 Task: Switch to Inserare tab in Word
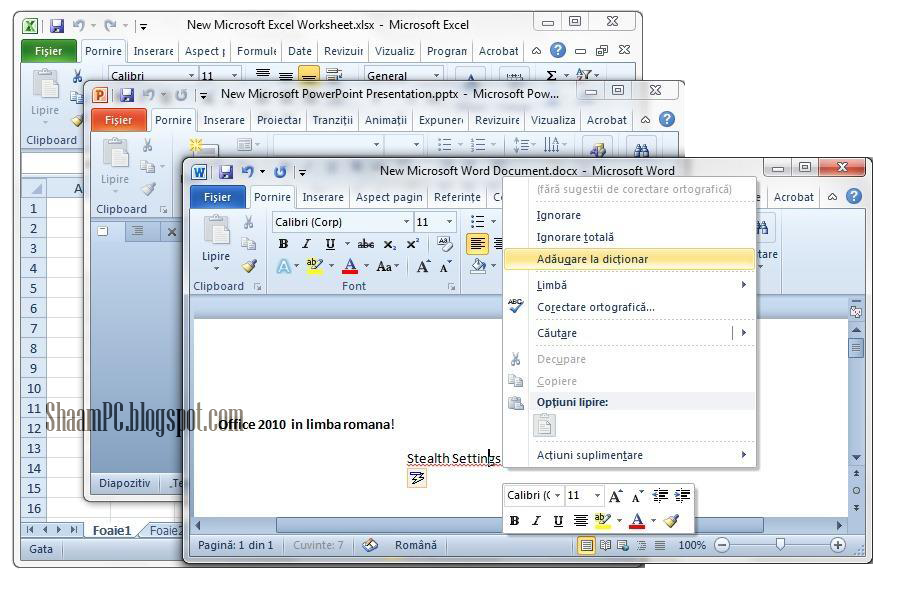point(323,197)
